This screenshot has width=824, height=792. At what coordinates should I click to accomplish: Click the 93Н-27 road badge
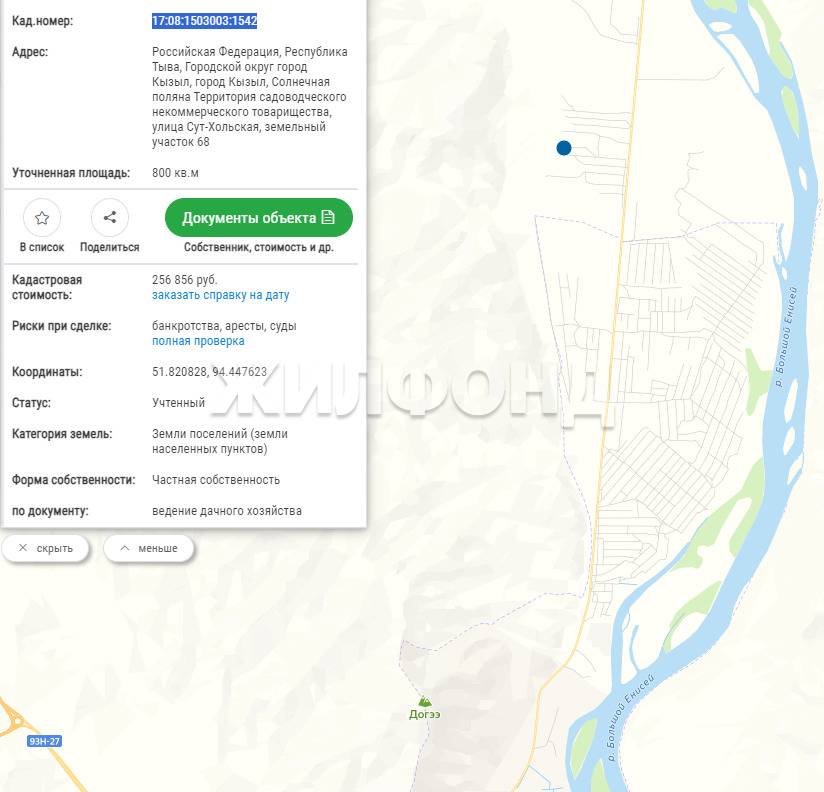pyautogui.click(x=45, y=742)
